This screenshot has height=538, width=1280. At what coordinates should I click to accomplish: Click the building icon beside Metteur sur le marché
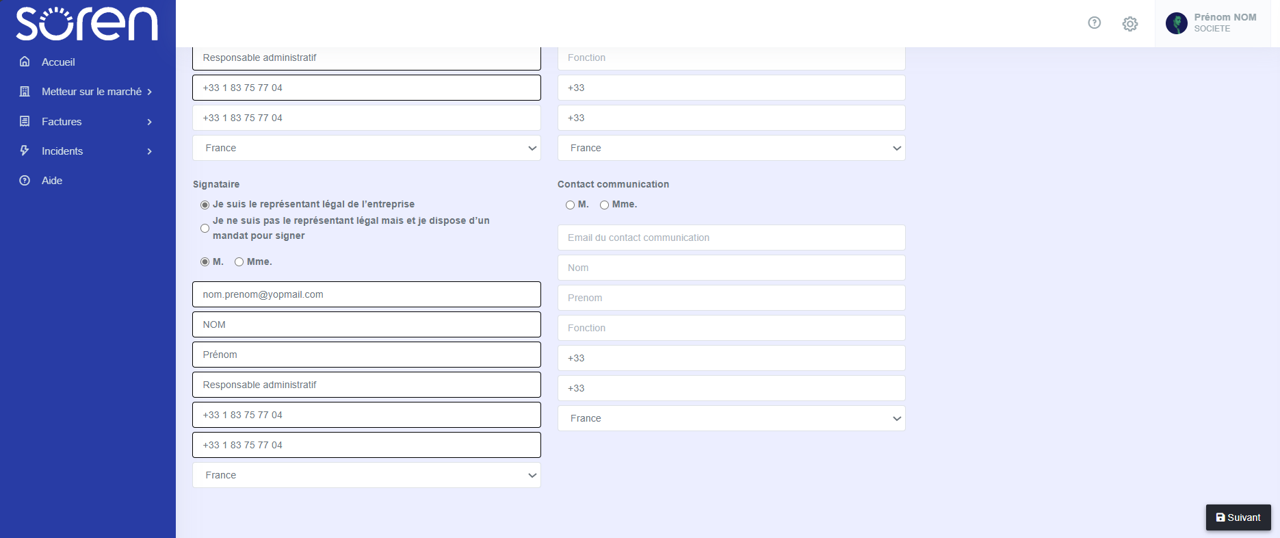(x=25, y=92)
